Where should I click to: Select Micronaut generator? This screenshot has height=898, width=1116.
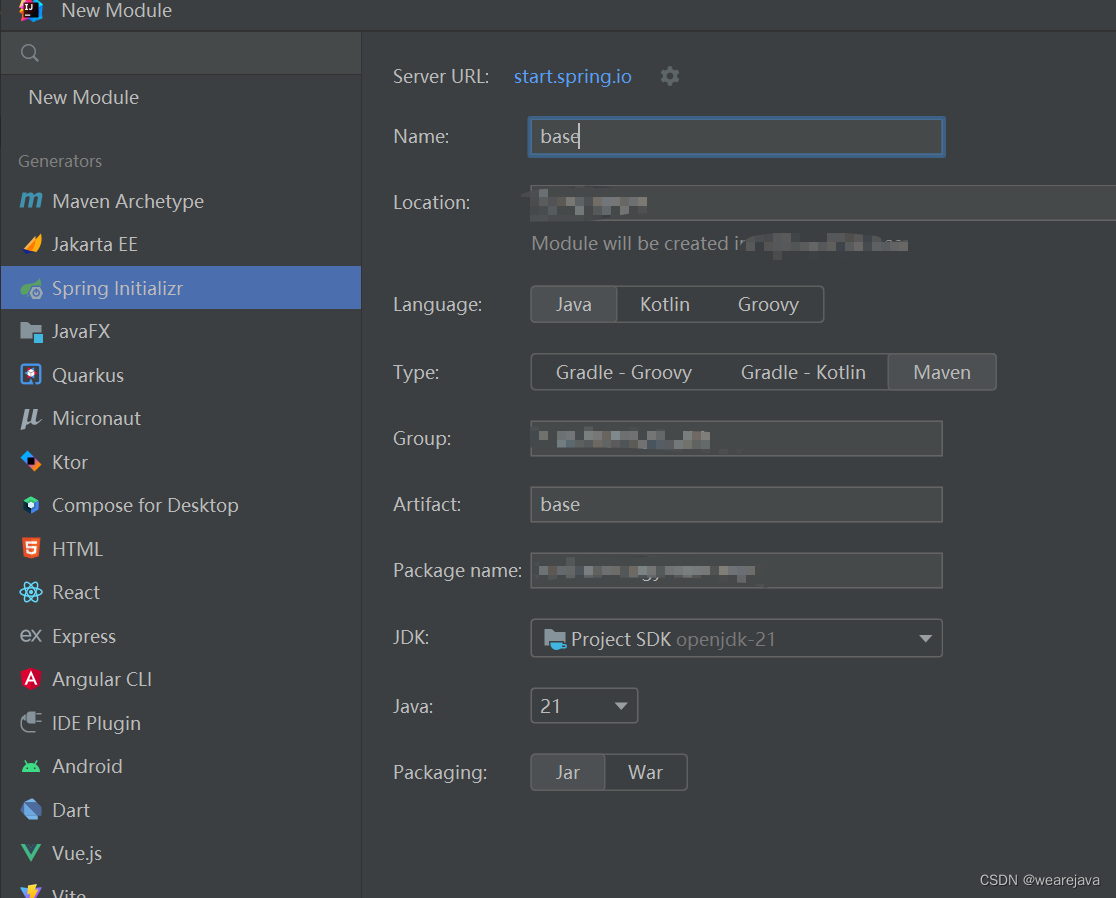[x=181, y=418]
